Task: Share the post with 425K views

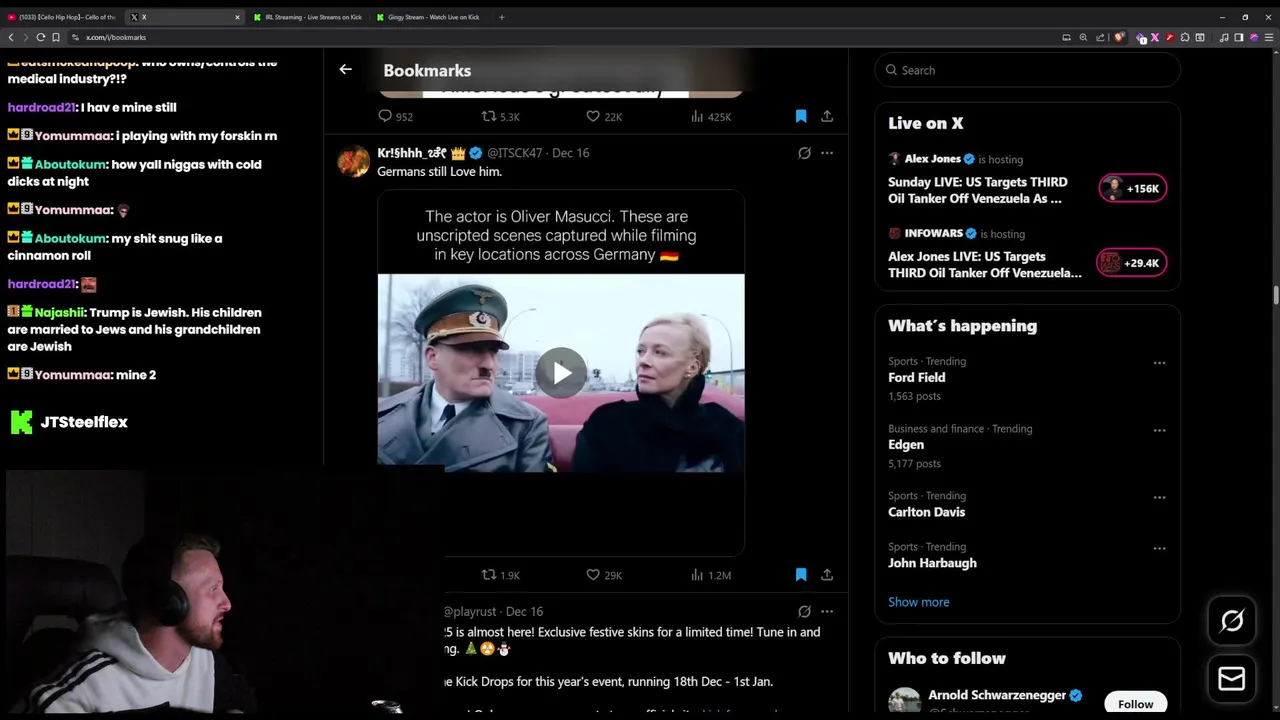Action: [x=827, y=116]
